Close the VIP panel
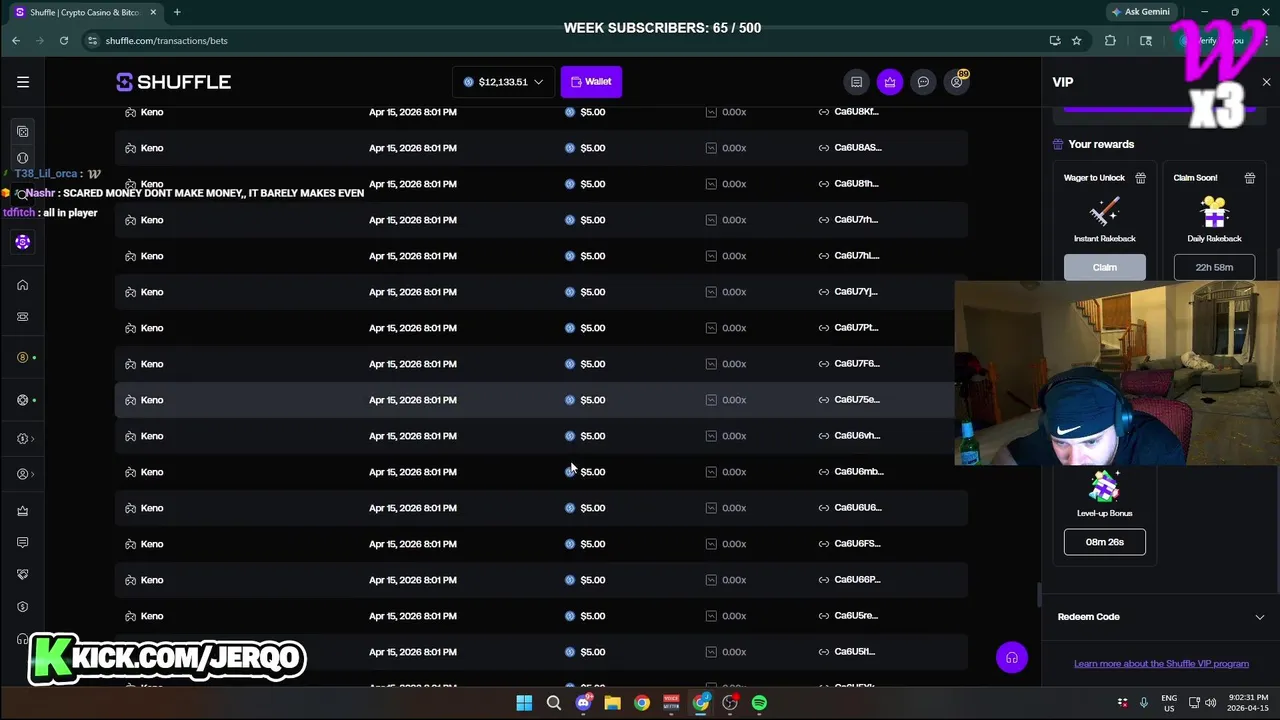Image resolution: width=1280 pixels, height=720 pixels. click(x=1266, y=82)
